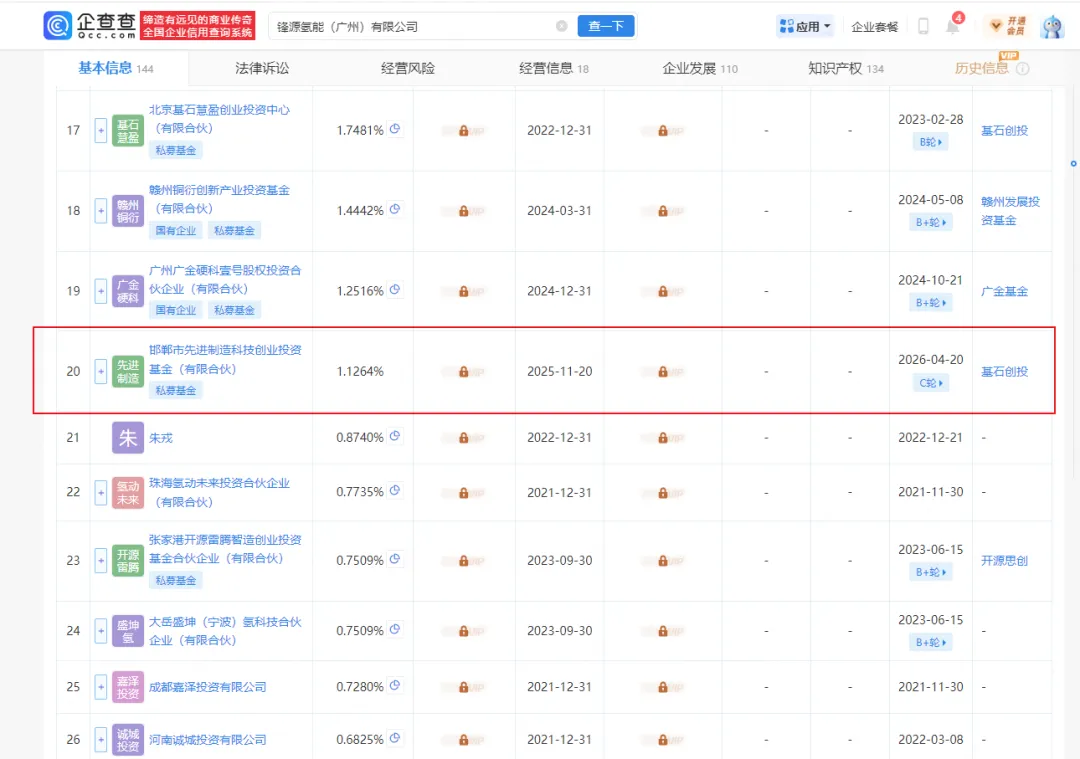Open pie chart icon beside 0.7735%
Image resolution: width=1080 pixels, height=759 pixels.
pos(395,490)
